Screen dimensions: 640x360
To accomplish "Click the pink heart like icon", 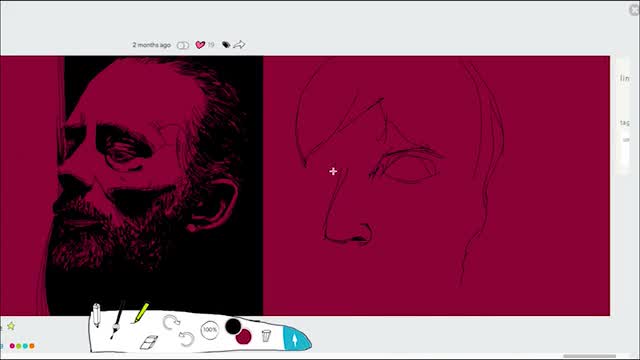I will tap(200, 45).
